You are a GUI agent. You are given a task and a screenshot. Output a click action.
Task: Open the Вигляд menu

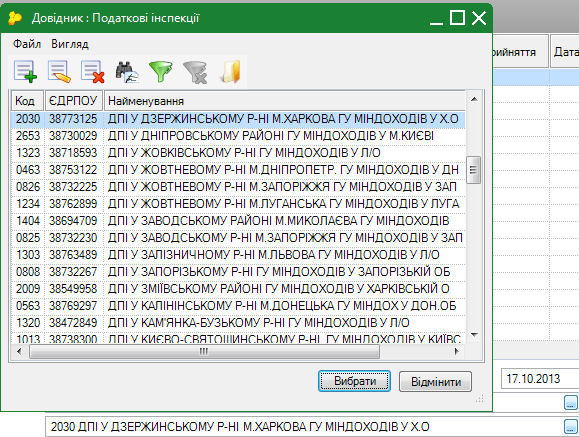70,44
